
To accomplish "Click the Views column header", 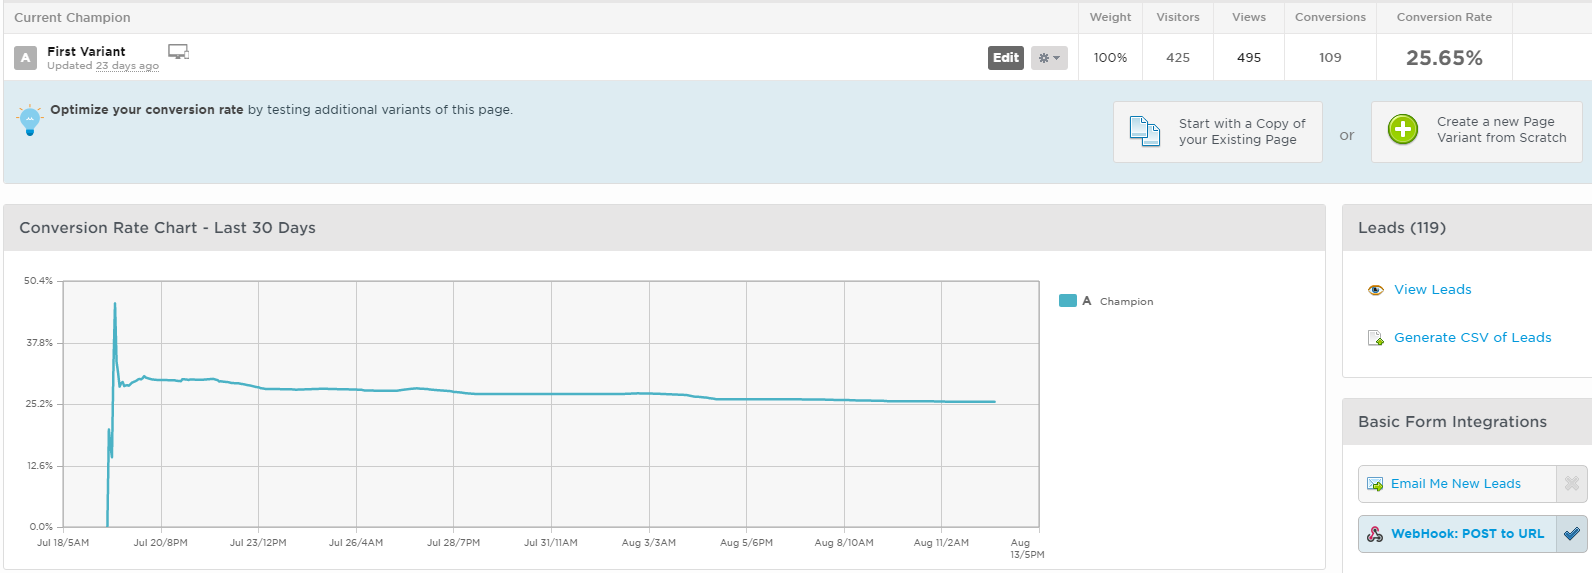I will pyautogui.click(x=1249, y=17).
